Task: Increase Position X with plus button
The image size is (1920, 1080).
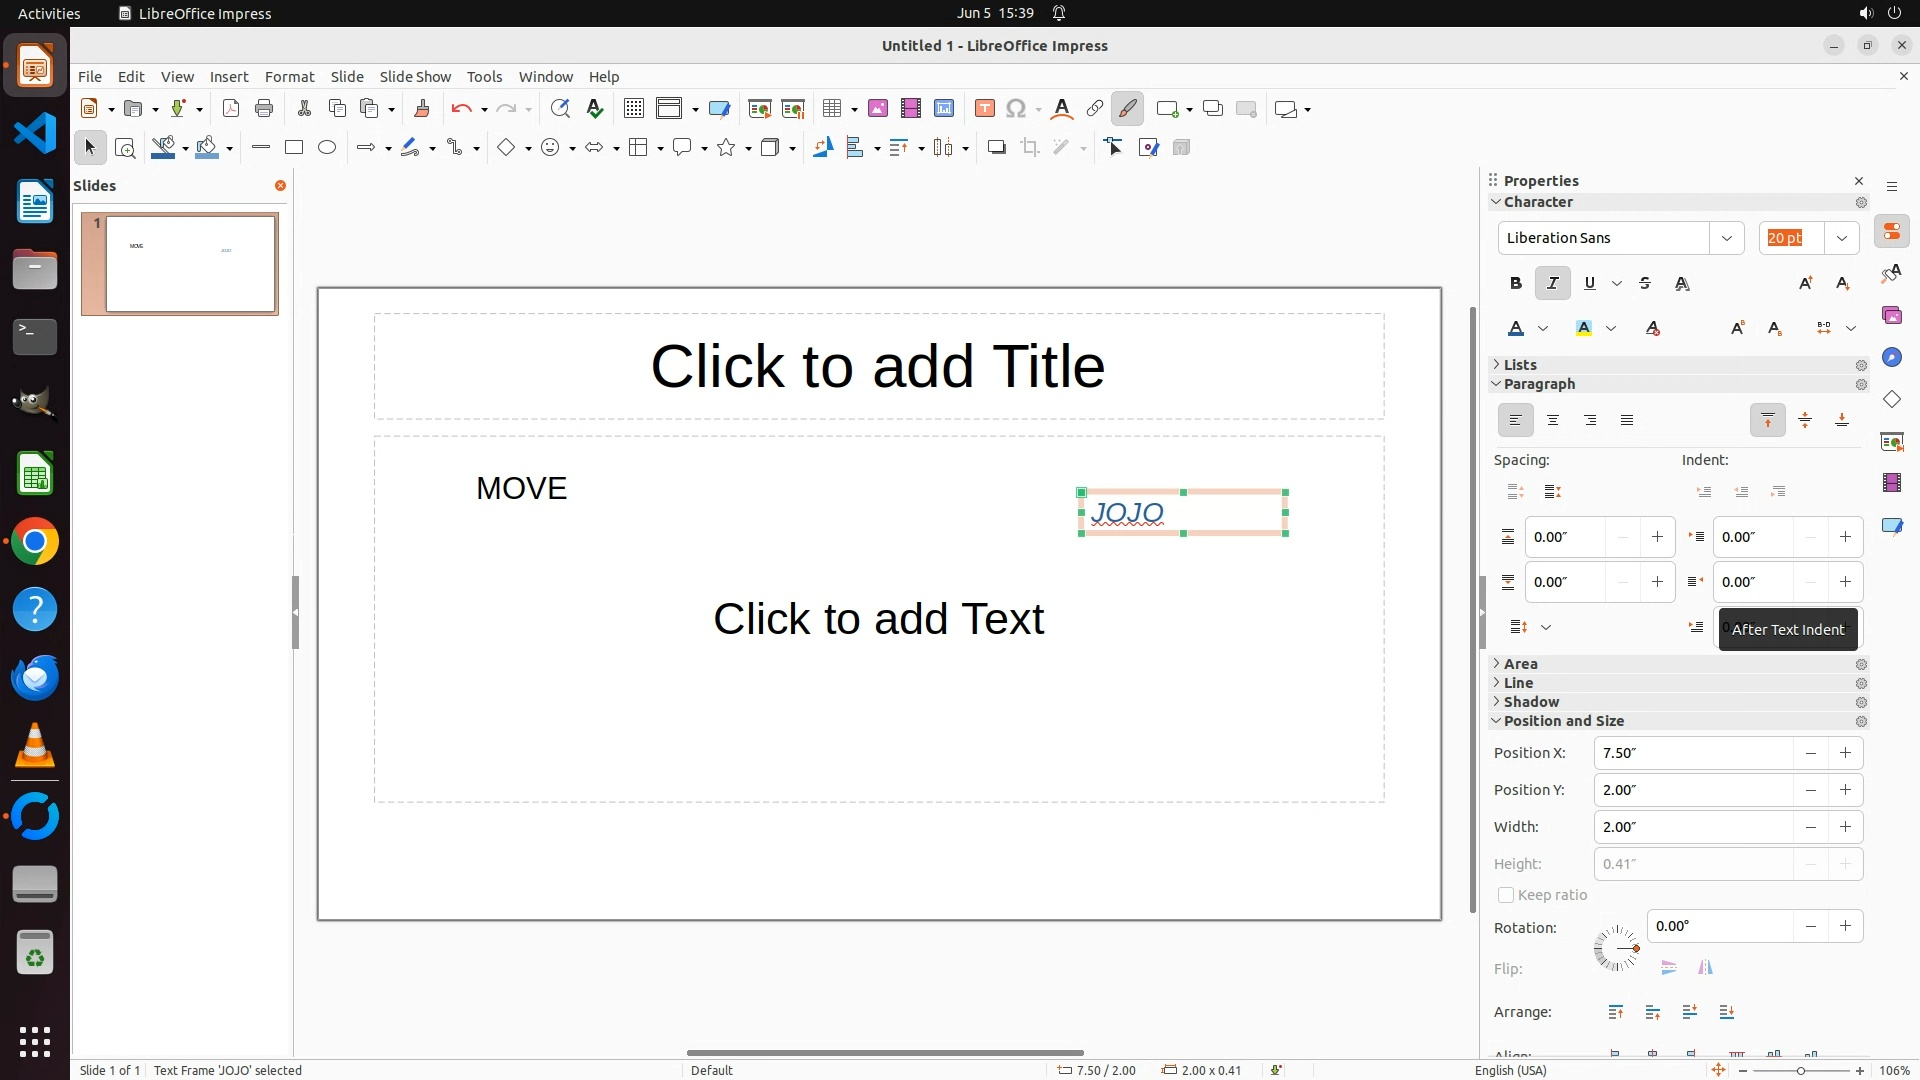Action: click(x=1845, y=753)
